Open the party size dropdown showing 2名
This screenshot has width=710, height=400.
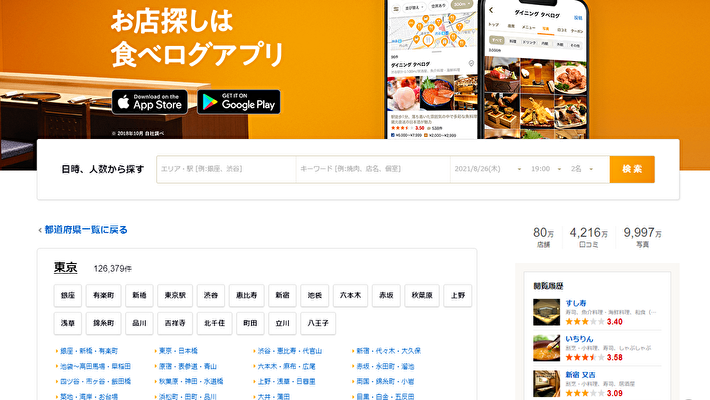click(x=582, y=169)
